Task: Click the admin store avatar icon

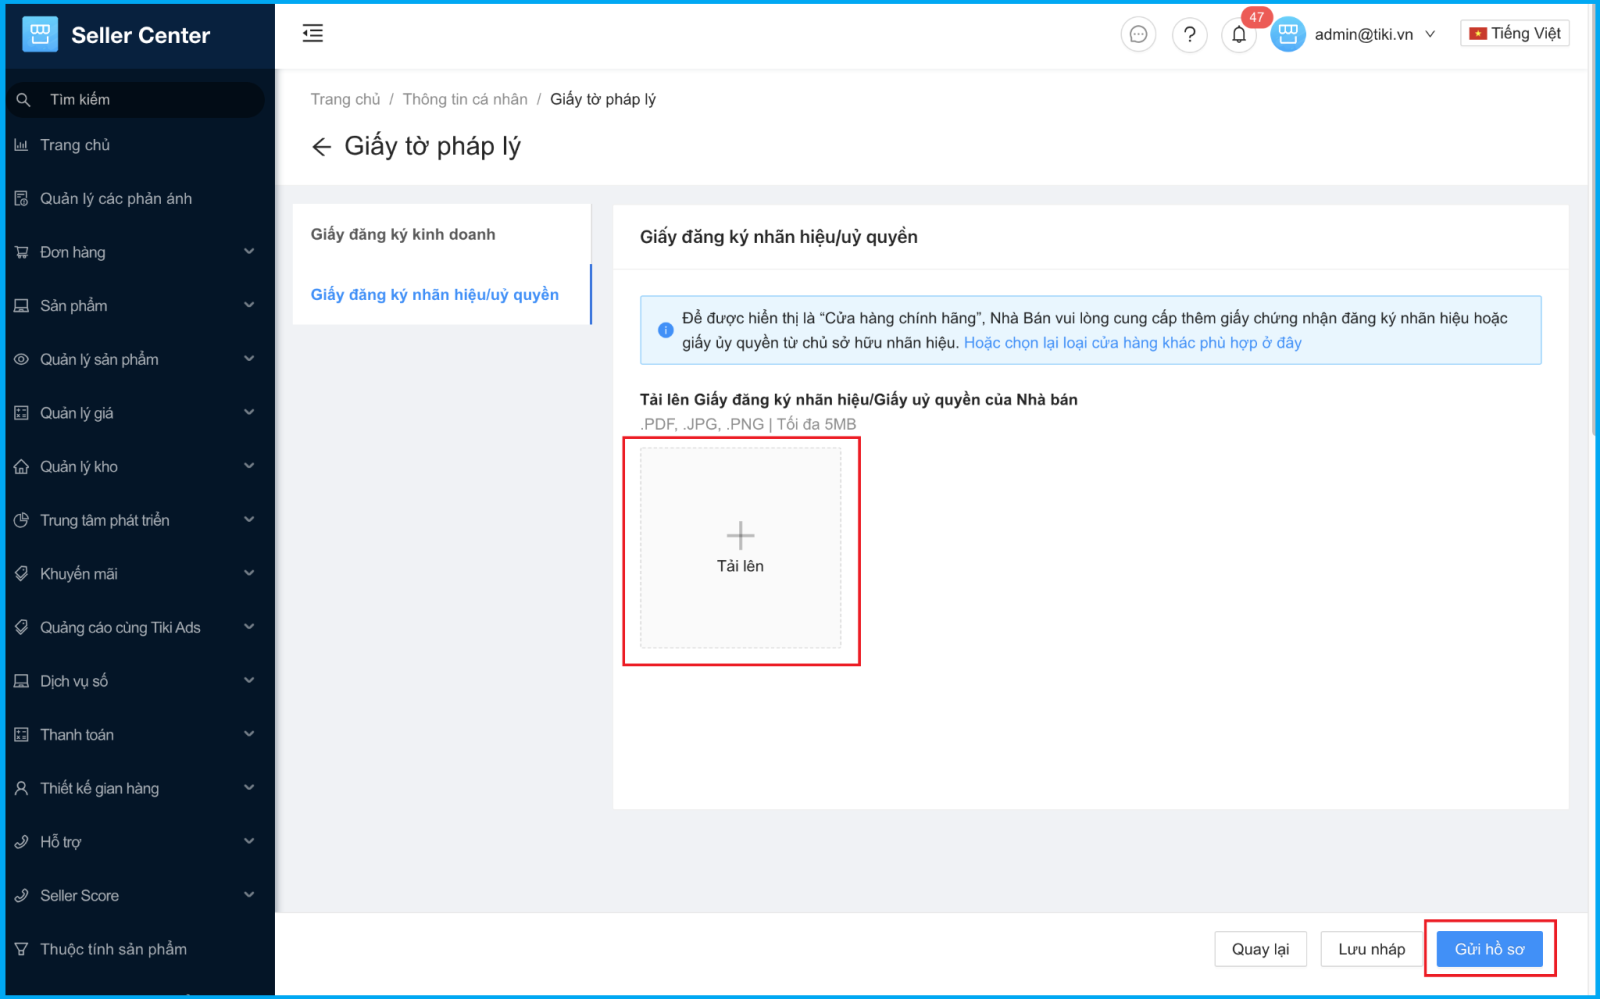Action: point(1288,34)
